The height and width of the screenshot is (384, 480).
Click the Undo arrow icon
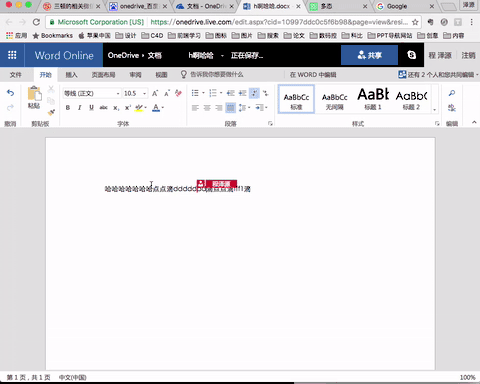point(11,93)
